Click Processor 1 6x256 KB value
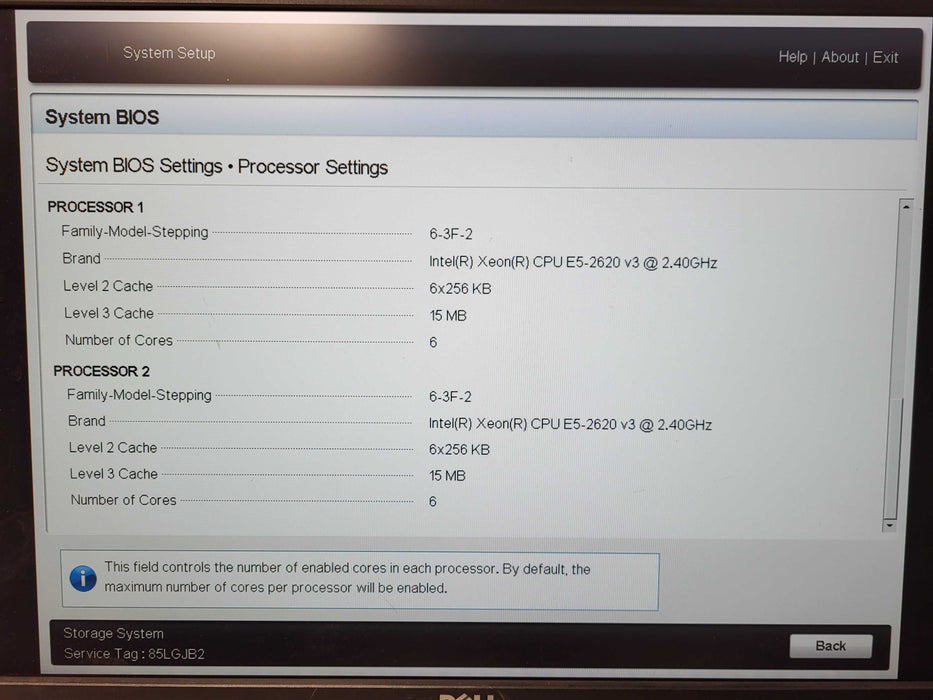The width and height of the screenshot is (933, 700). pyautogui.click(x=460, y=289)
